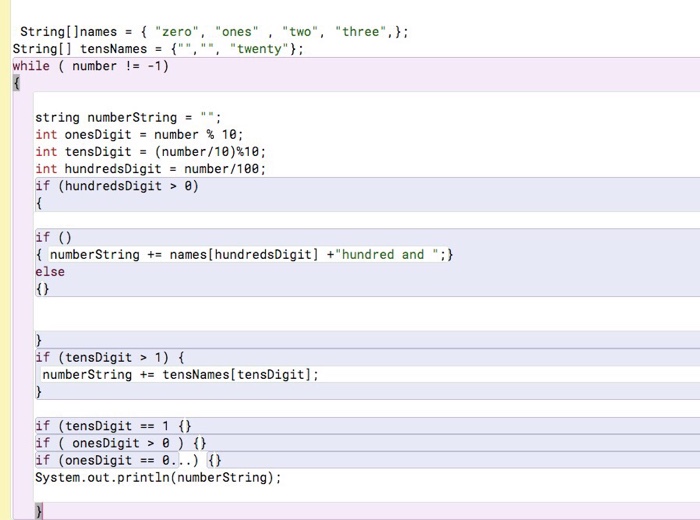Screen dimensions: 700x520
Task: Click the "hundred and " string literal
Action: pyautogui.click(x=387, y=255)
